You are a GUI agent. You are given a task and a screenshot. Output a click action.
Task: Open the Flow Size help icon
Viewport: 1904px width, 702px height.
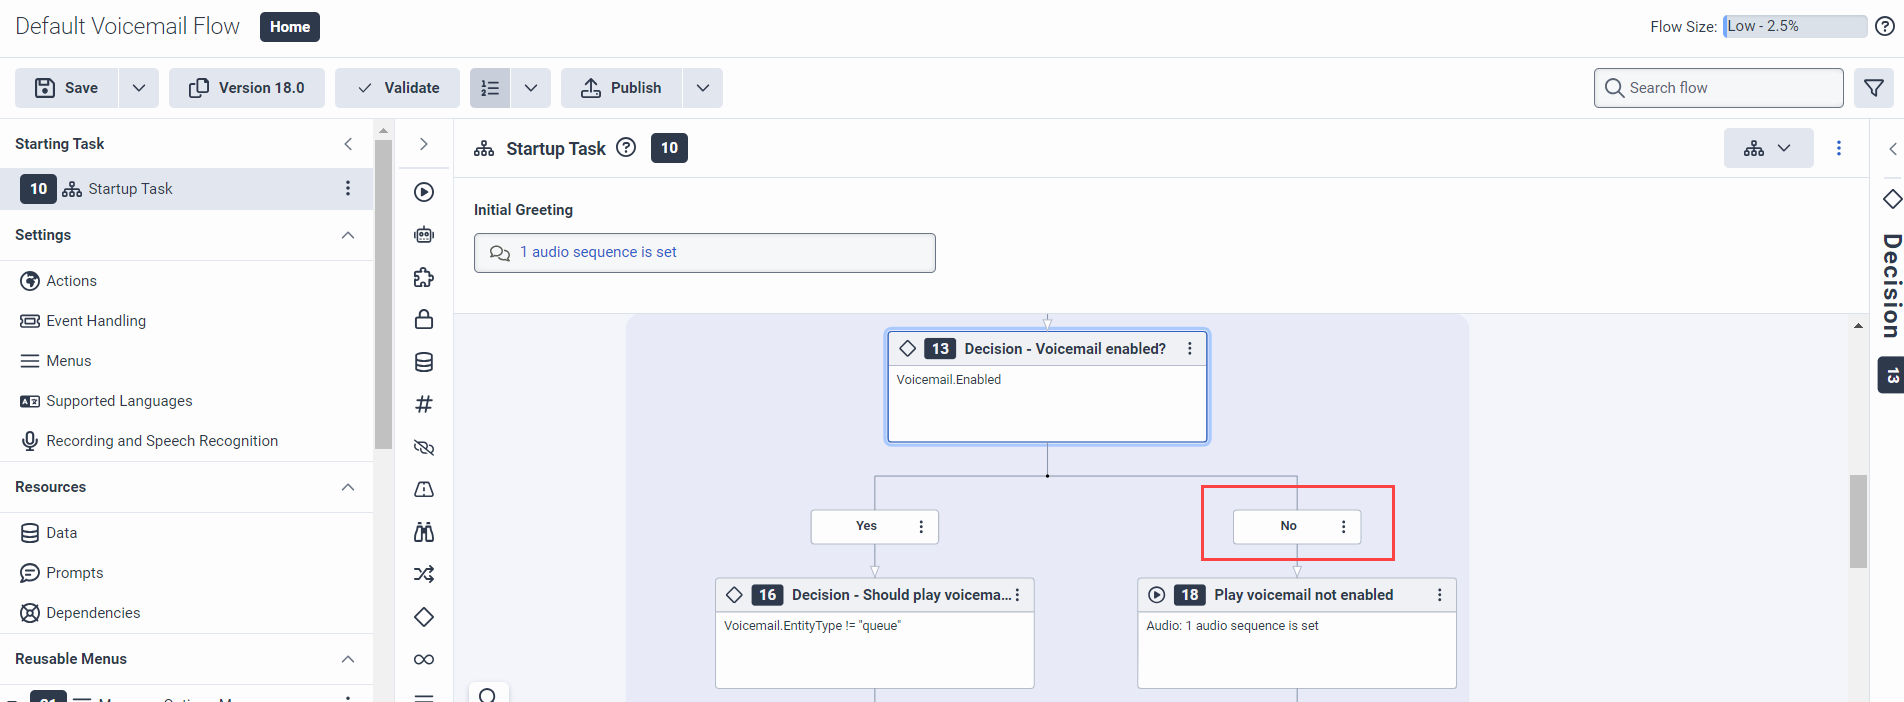click(1884, 26)
